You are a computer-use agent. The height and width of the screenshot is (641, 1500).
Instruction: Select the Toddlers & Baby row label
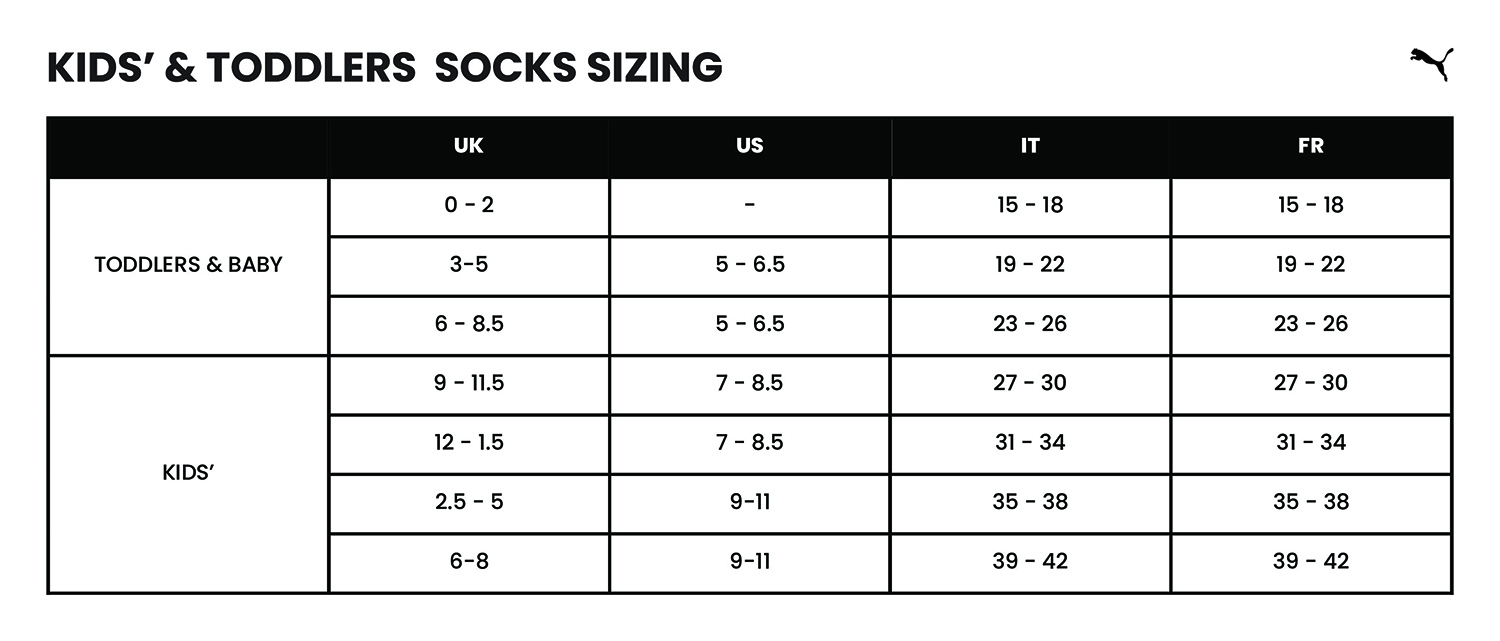coord(188,265)
